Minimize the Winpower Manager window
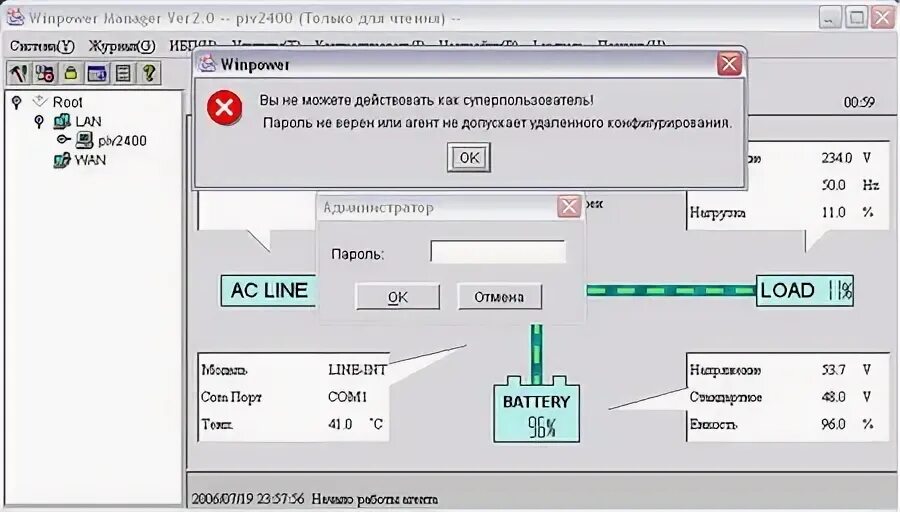Image resolution: width=900 pixels, height=512 pixels. [x=830, y=18]
